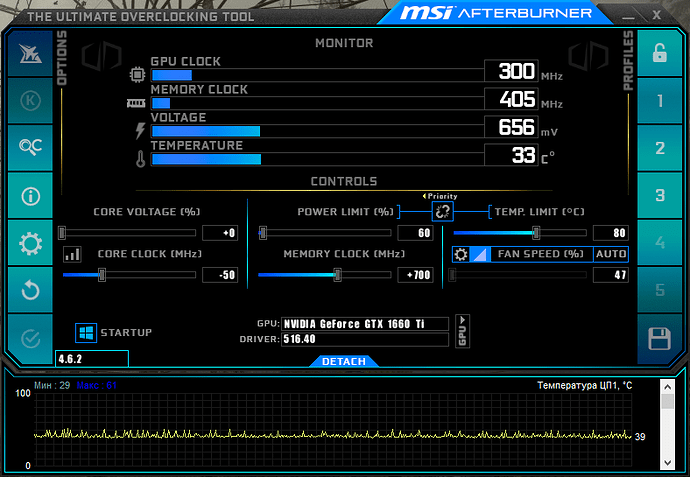
Task: Click the graph scrollbar thumb
Action: coord(667,401)
